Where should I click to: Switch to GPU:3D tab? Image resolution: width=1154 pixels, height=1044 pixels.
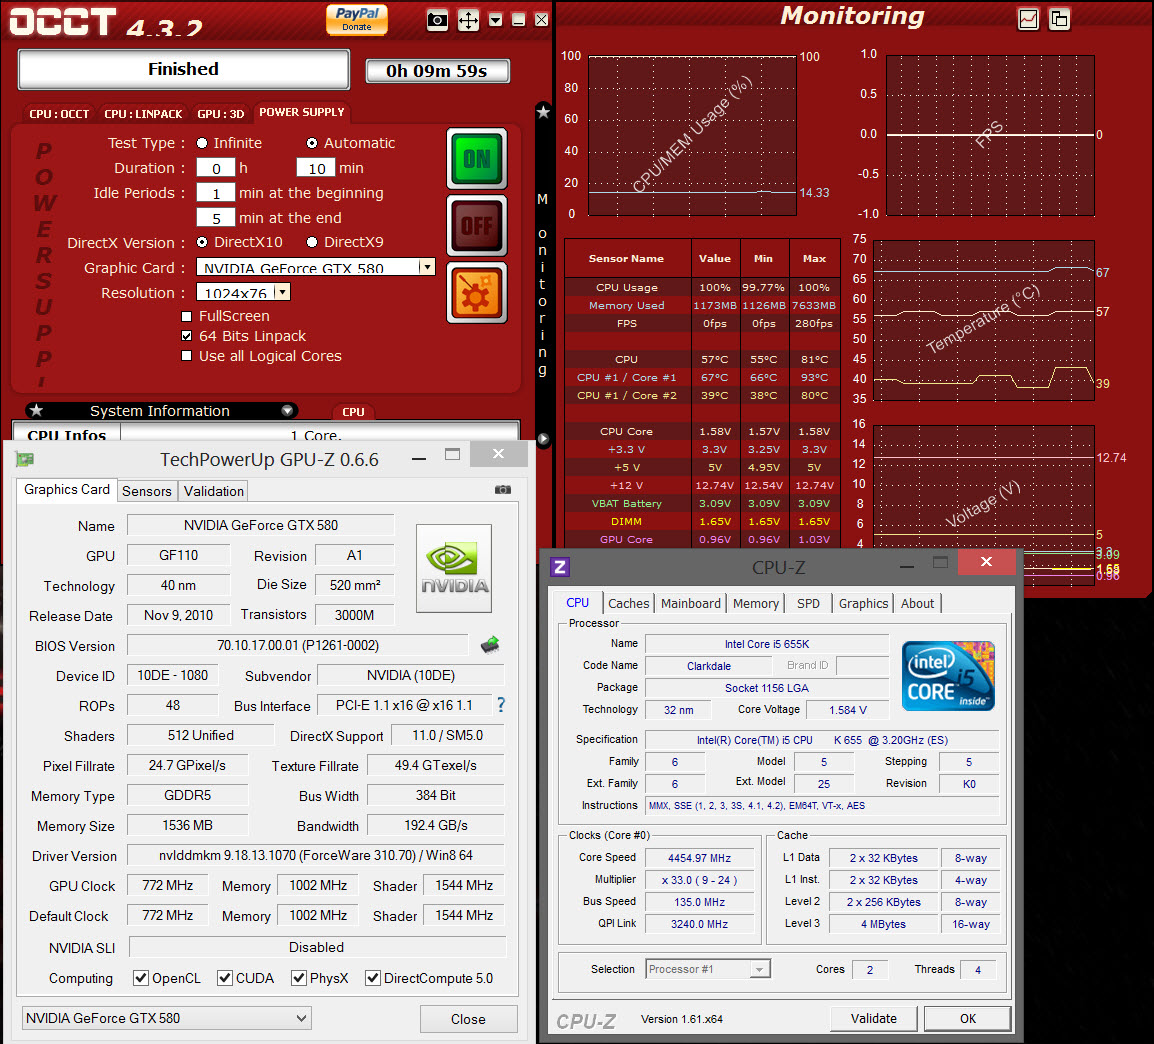tap(220, 114)
